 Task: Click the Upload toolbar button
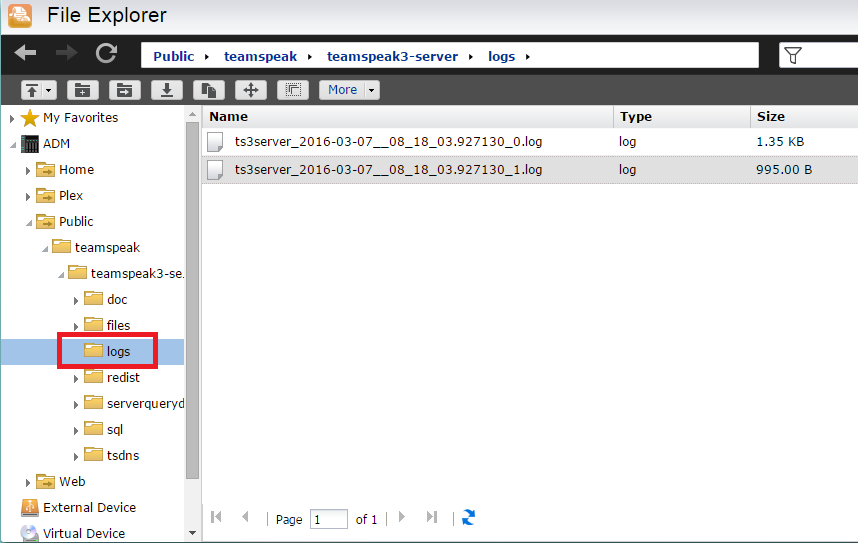(x=32, y=90)
